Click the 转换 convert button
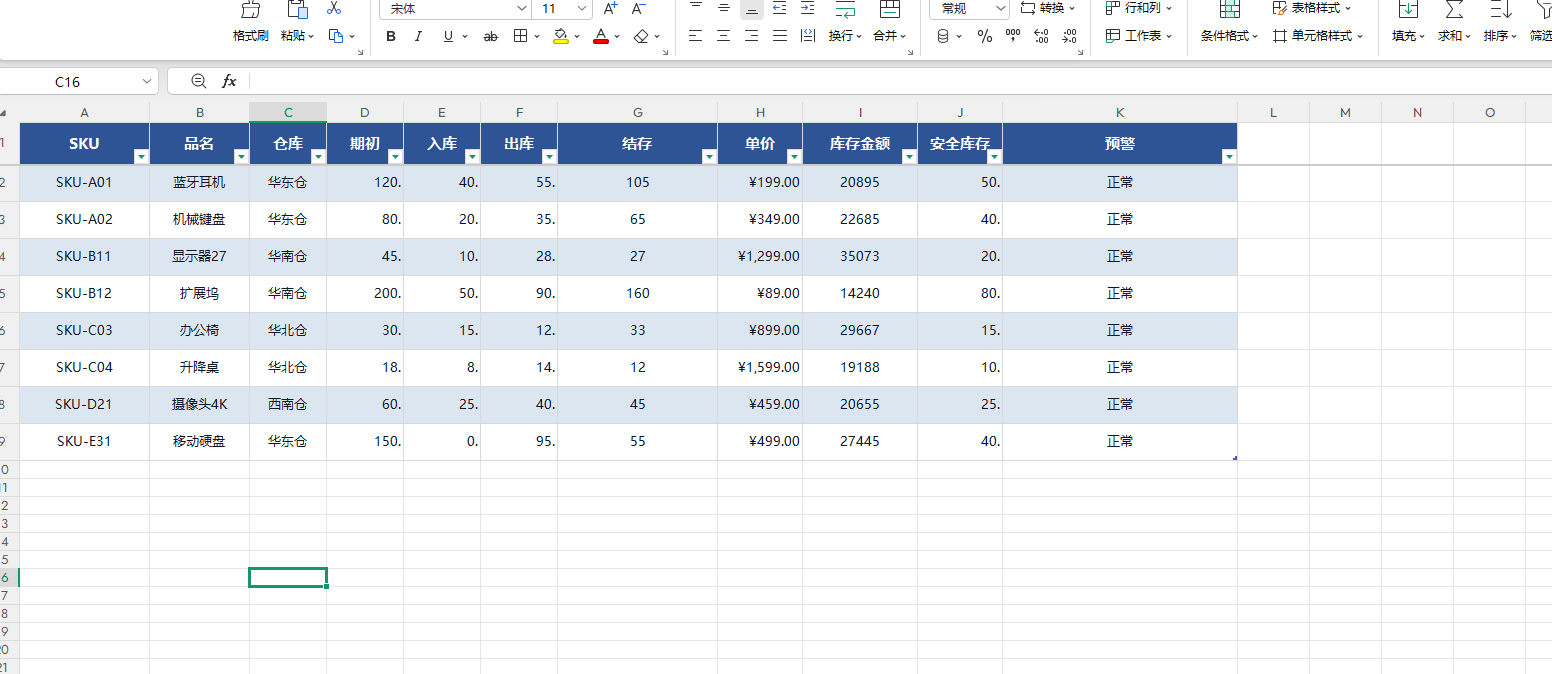 pyautogui.click(x=1047, y=8)
